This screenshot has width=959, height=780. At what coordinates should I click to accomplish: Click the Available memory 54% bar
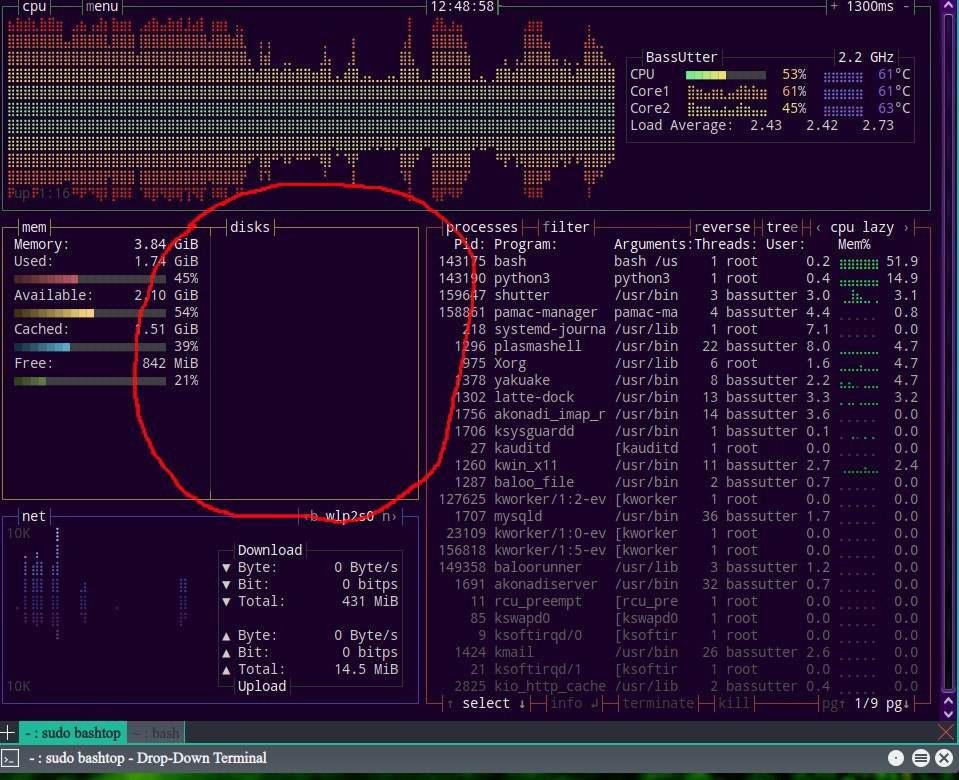(90, 313)
